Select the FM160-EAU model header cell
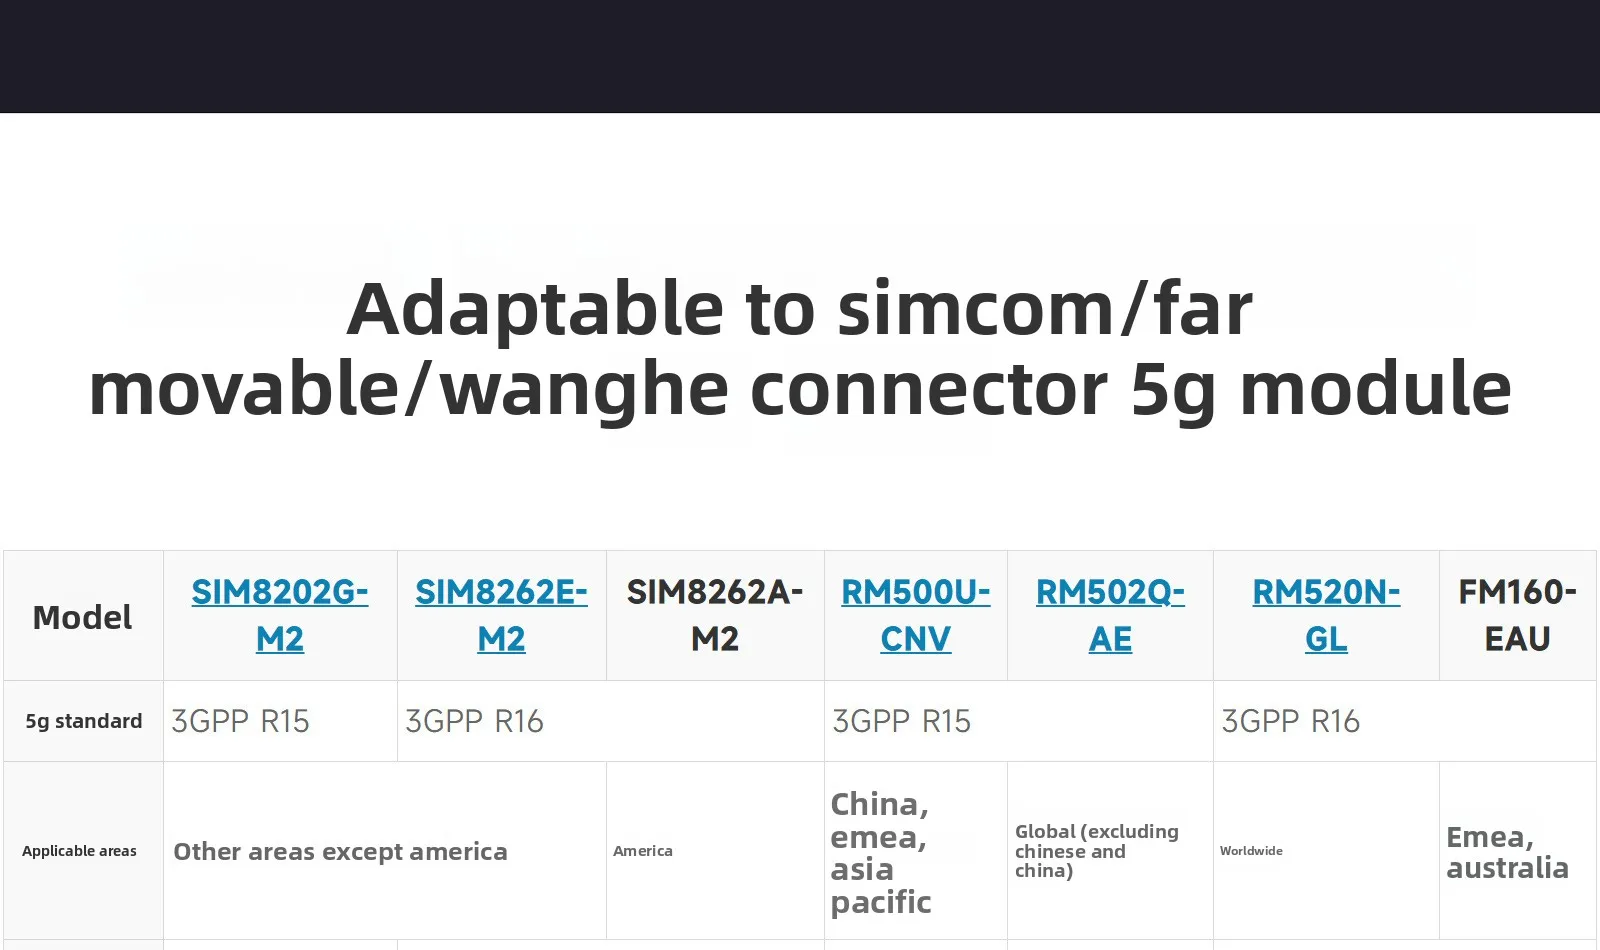Screen dimensions: 1600x950 pos(1517,615)
